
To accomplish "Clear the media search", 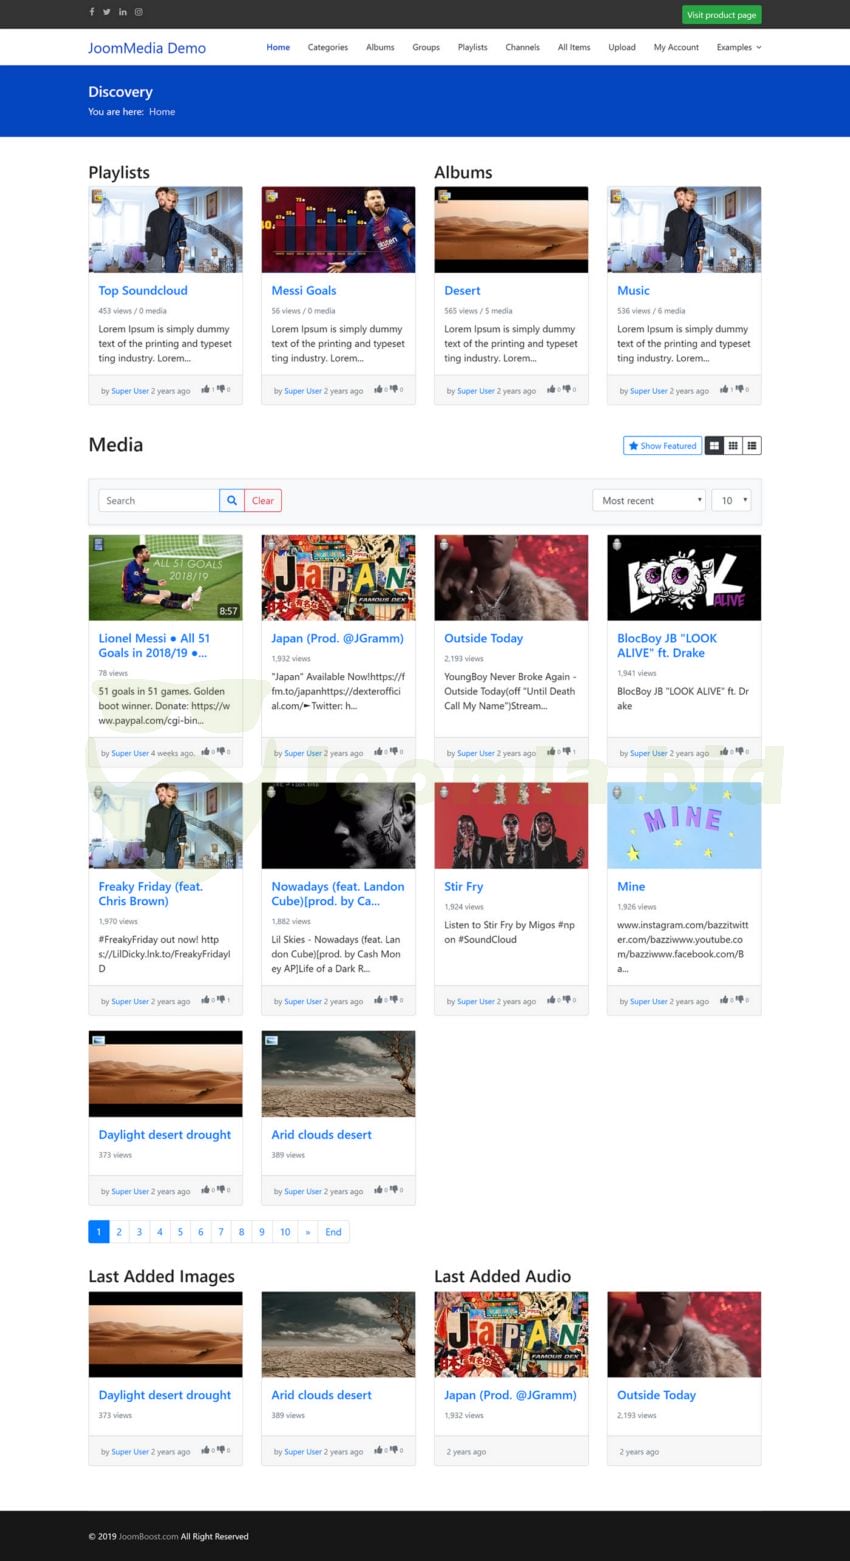I will coord(263,501).
